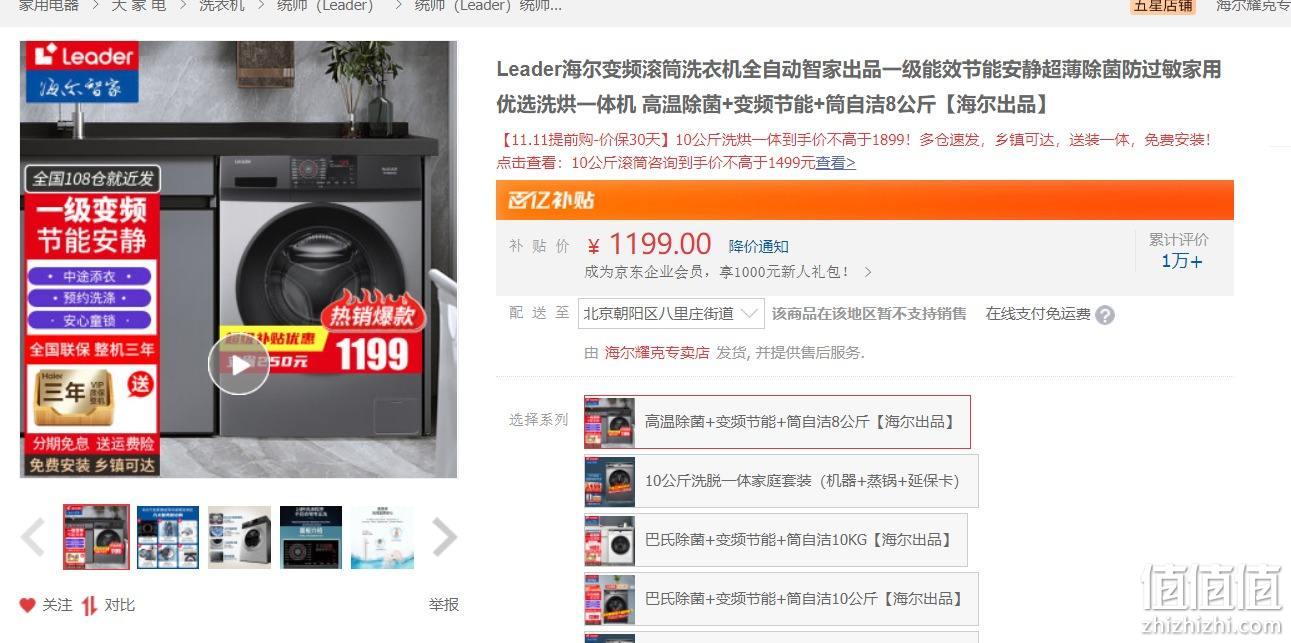Open the 海尔耀克专卖店 store link
Image resolution: width=1291 pixels, height=643 pixels.
click(x=657, y=352)
